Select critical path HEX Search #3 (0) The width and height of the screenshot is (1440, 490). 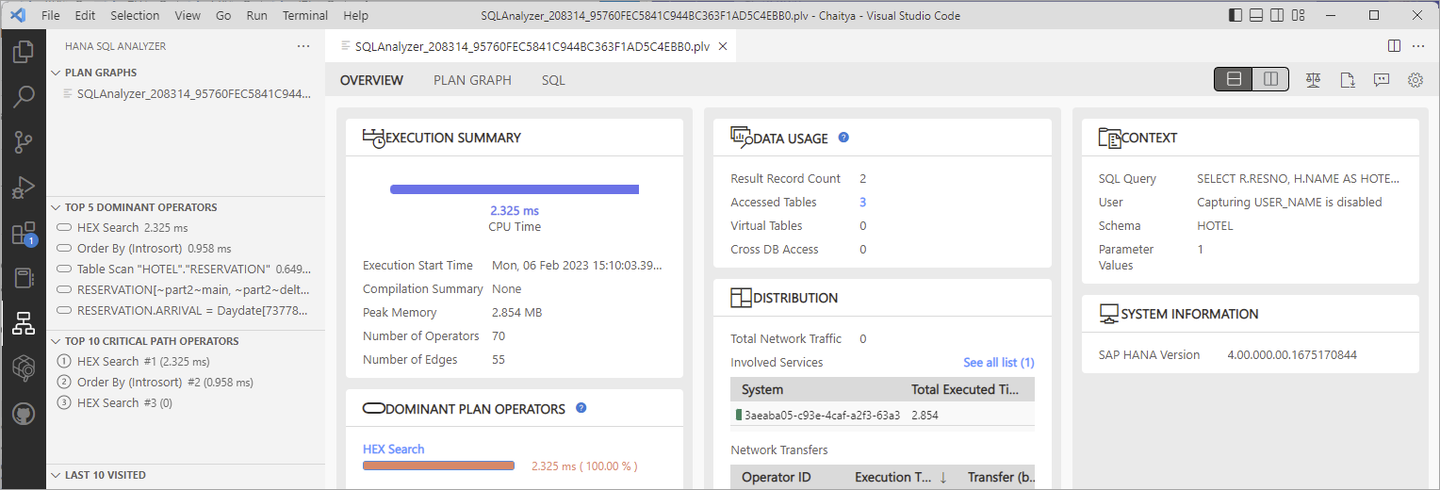pos(187,402)
